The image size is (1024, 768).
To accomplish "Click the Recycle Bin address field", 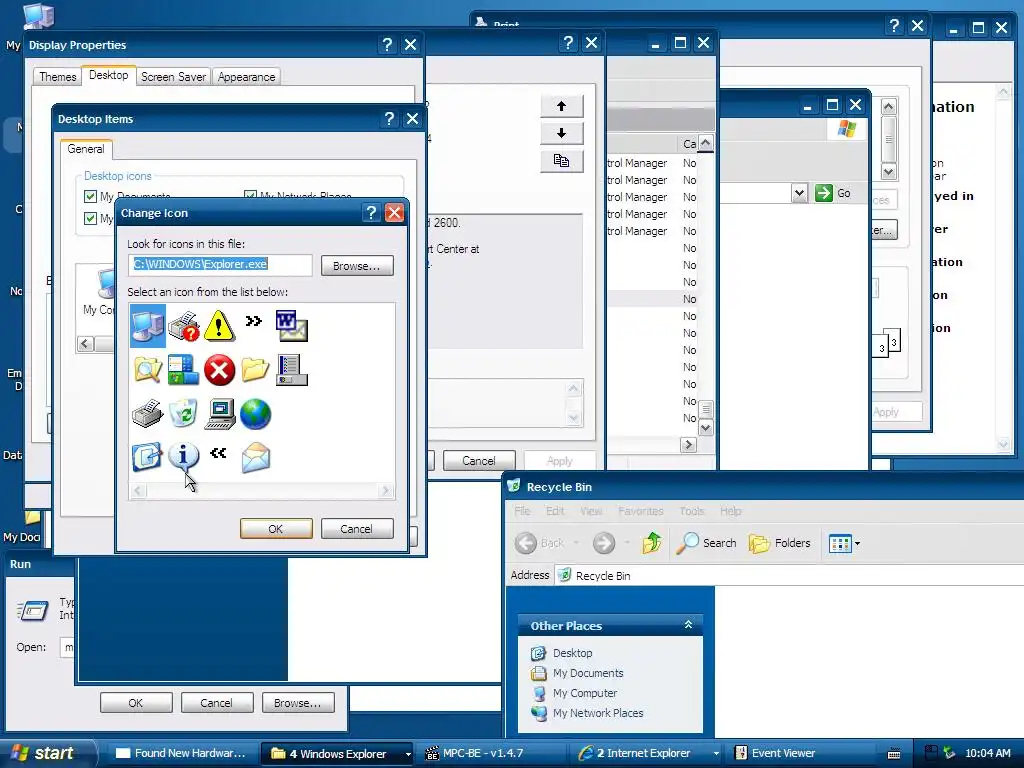I will (790, 575).
